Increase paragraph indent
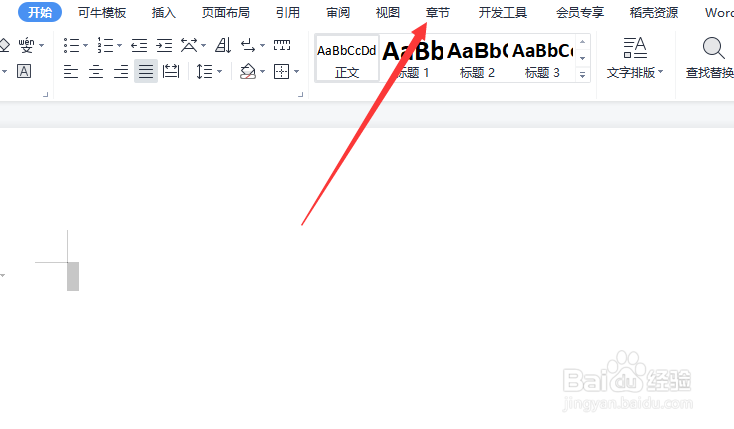The height and width of the screenshot is (429, 734). [x=164, y=45]
